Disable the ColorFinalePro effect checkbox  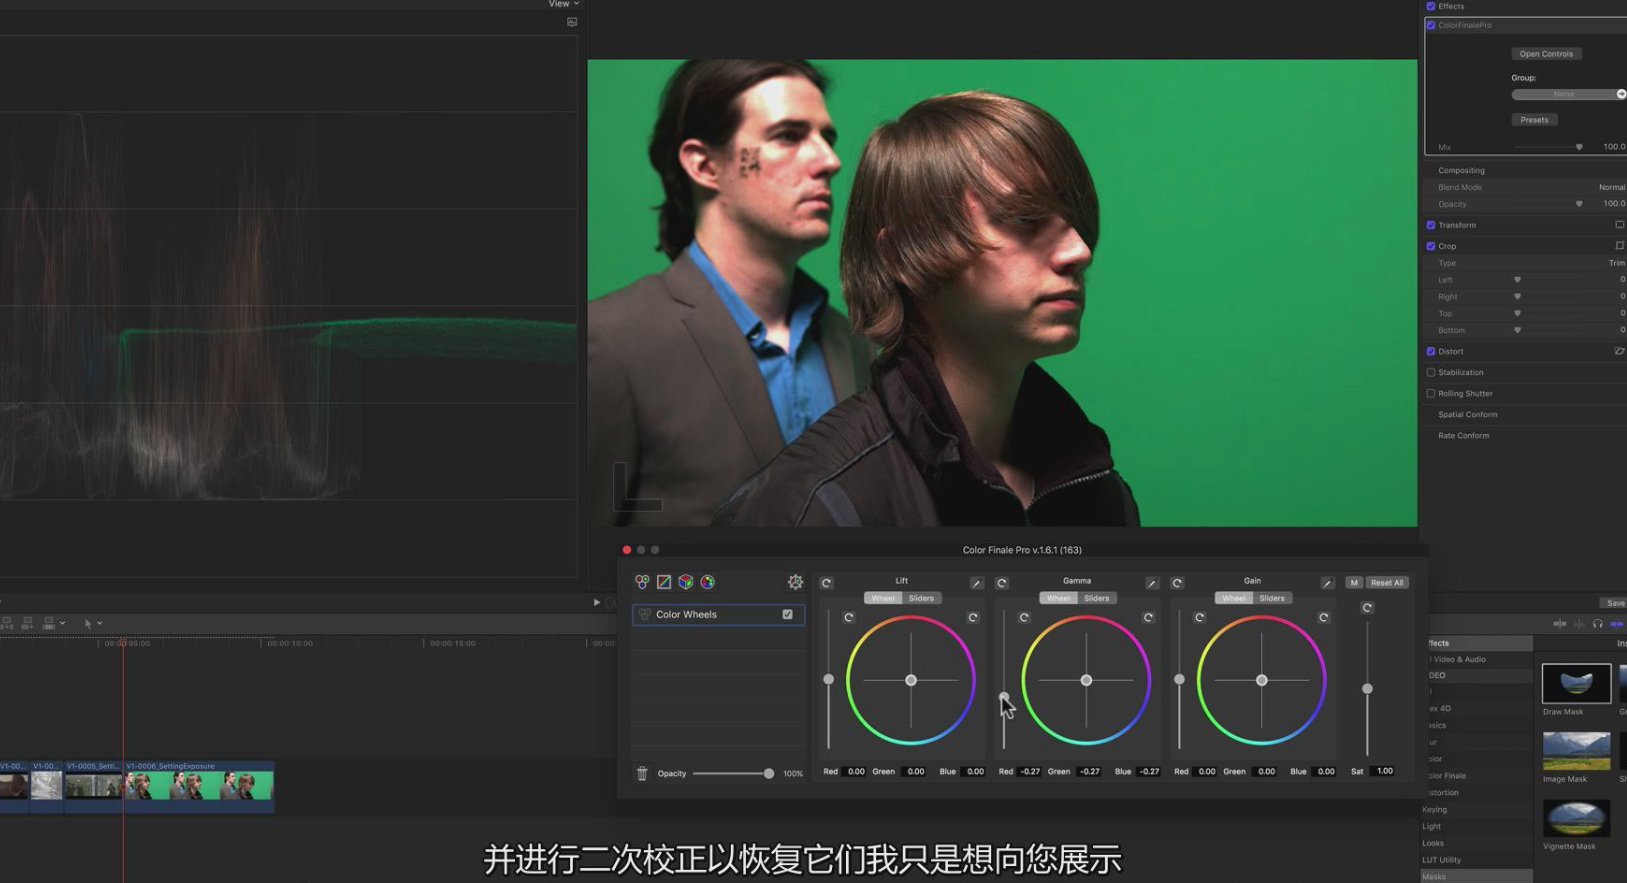click(1431, 25)
